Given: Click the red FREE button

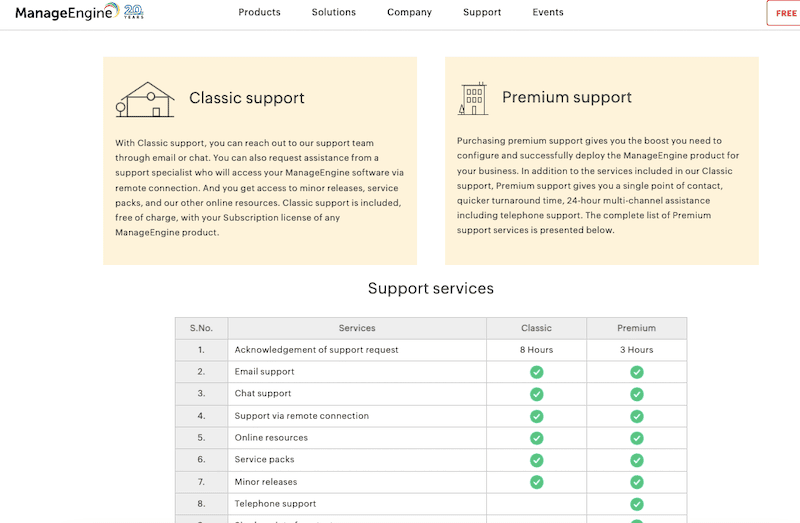Looking at the screenshot, I should tap(784, 13).
